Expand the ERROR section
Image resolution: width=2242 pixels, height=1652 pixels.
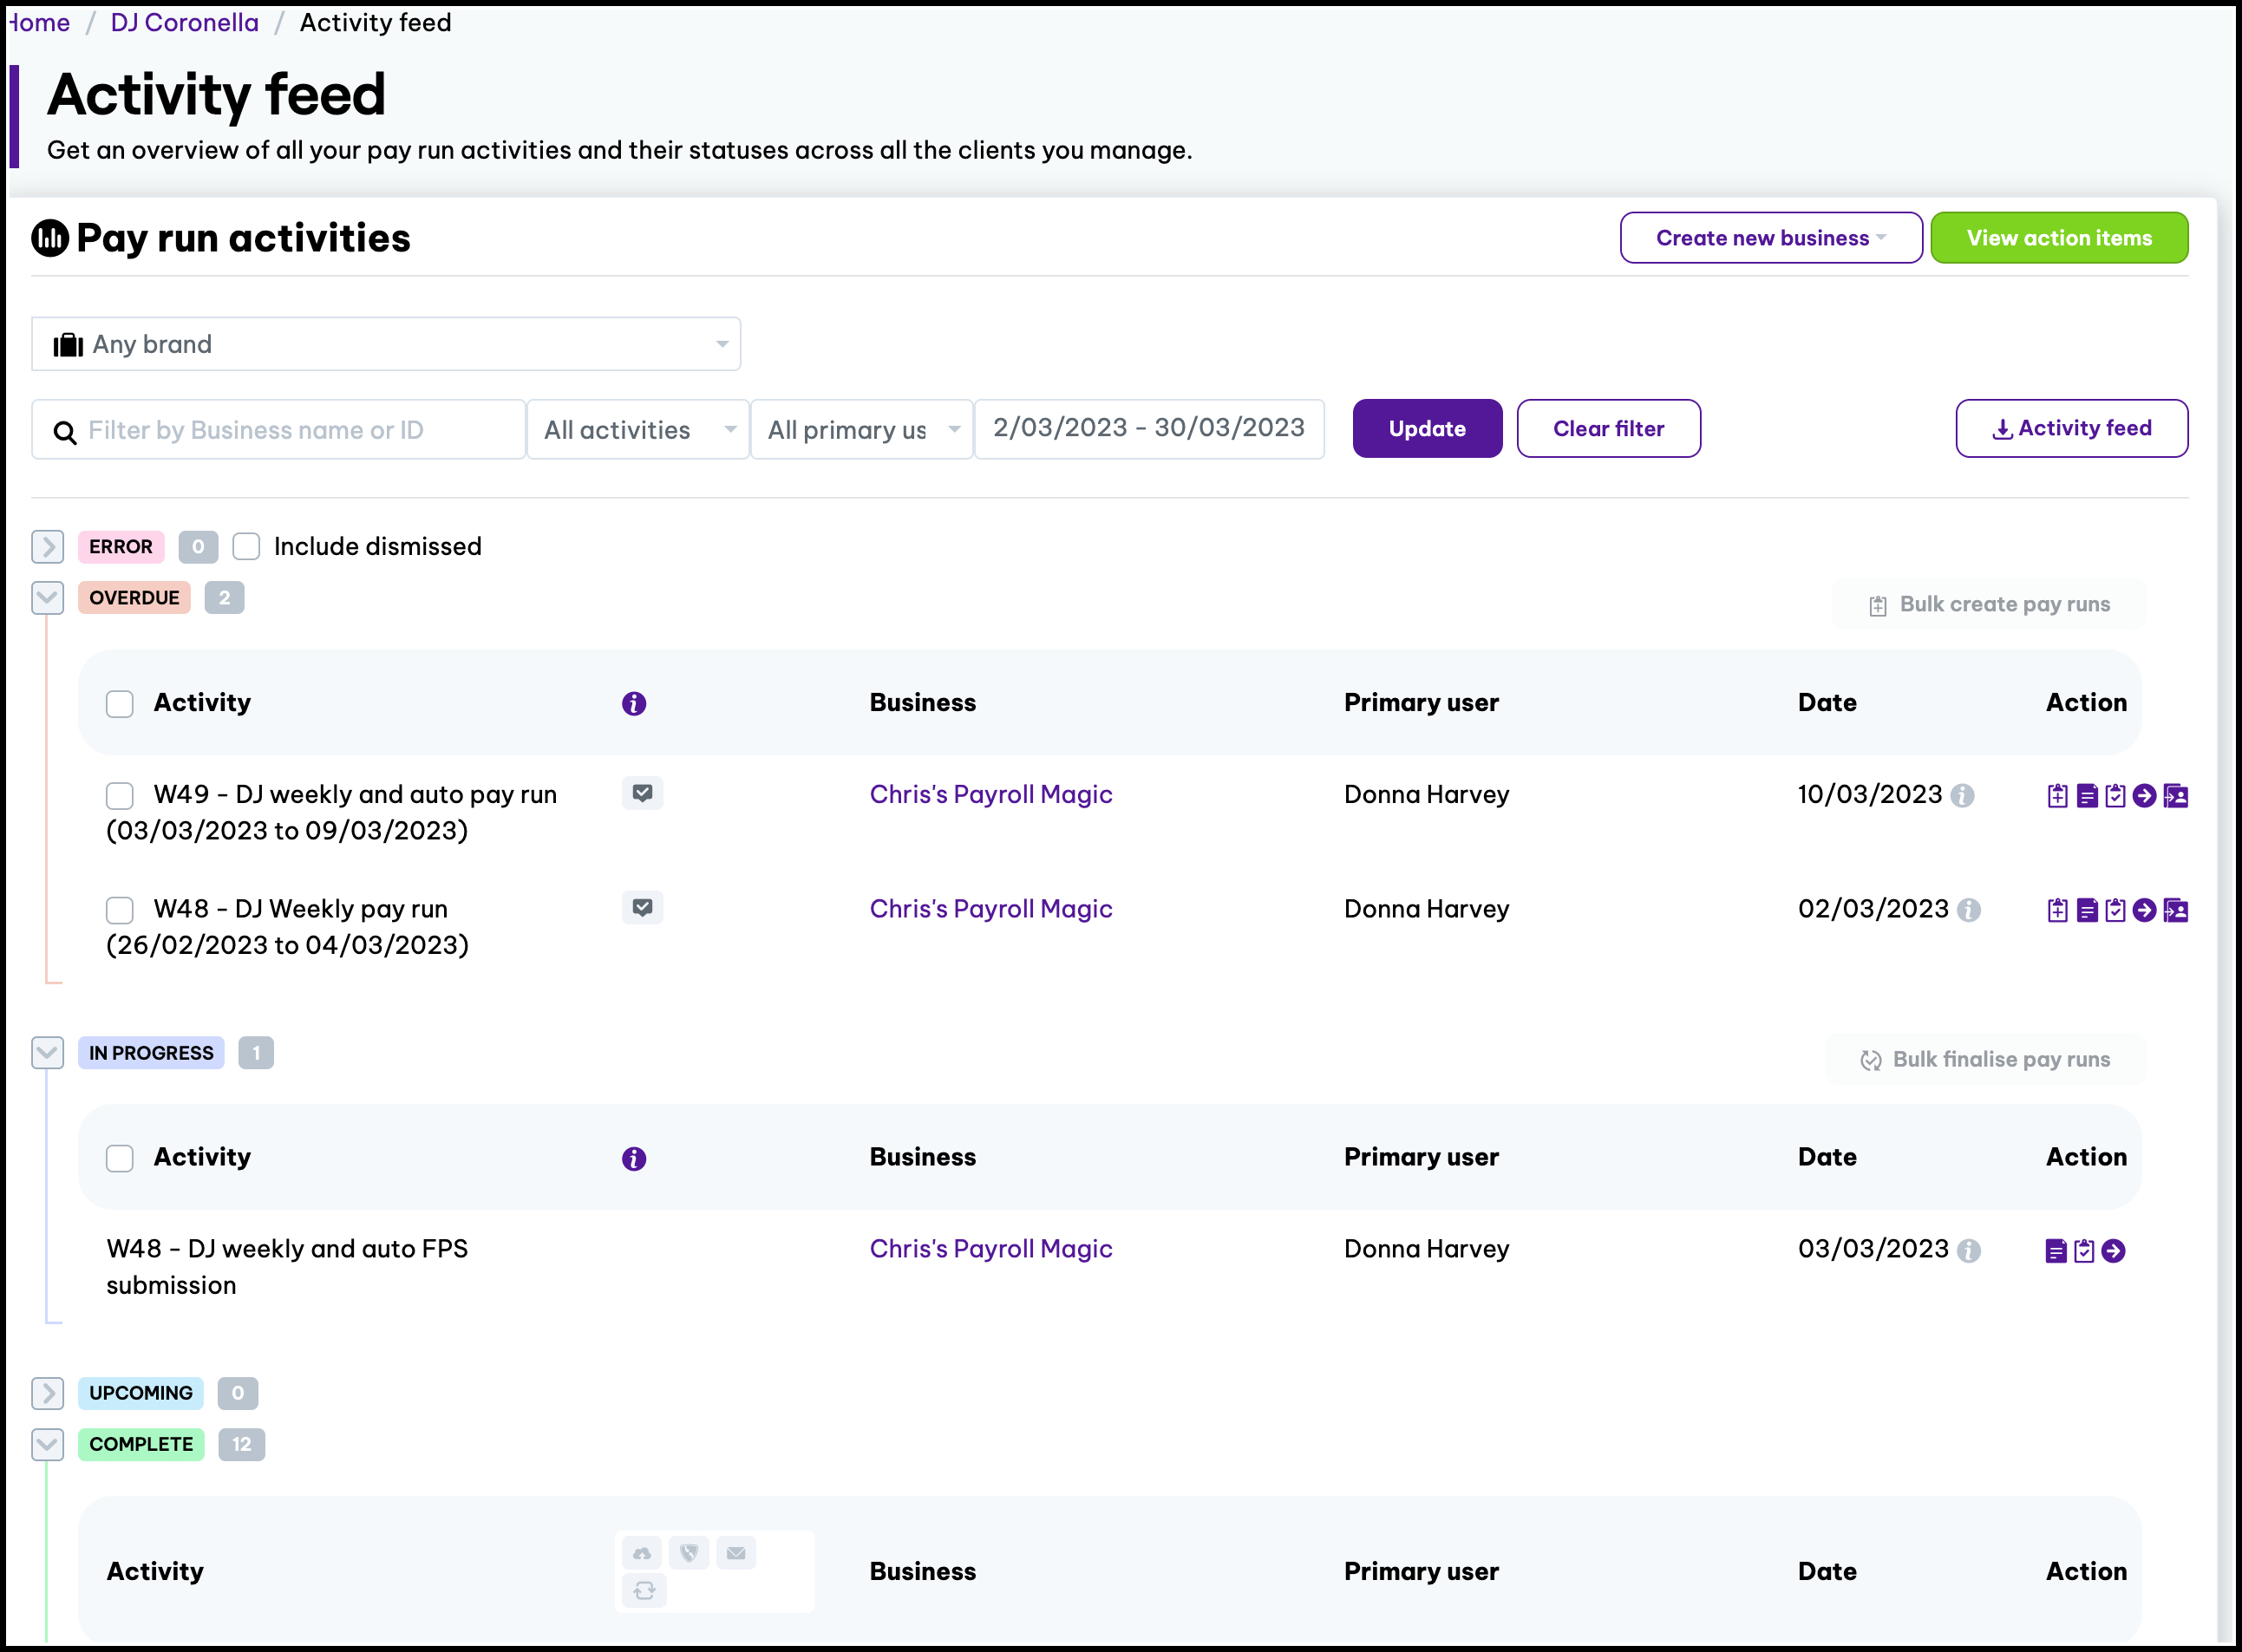pyautogui.click(x=47, y=547)
